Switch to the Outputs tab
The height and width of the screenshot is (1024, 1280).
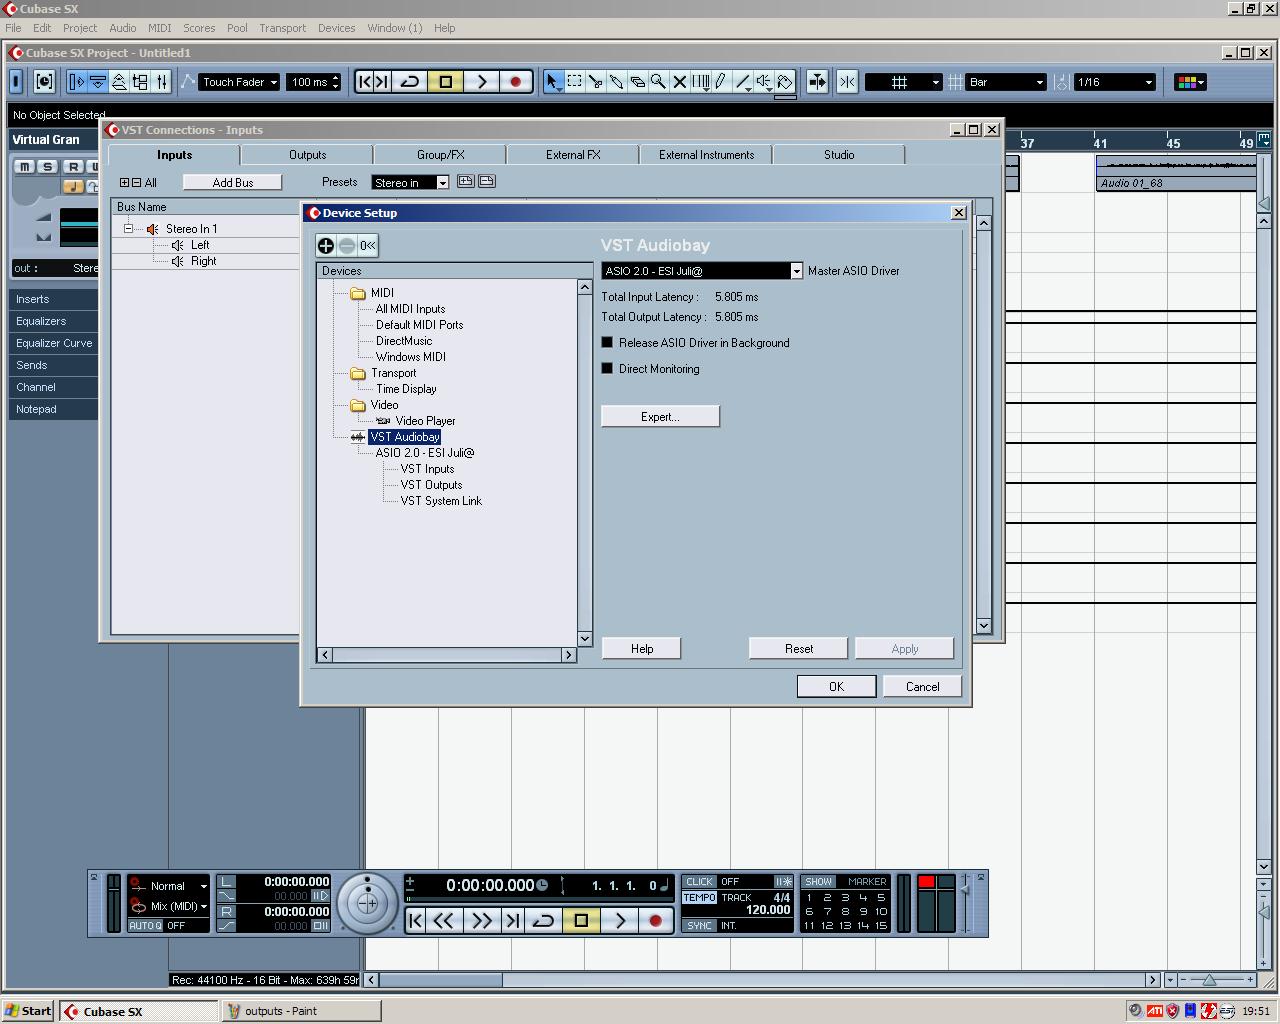coord(307,155)
